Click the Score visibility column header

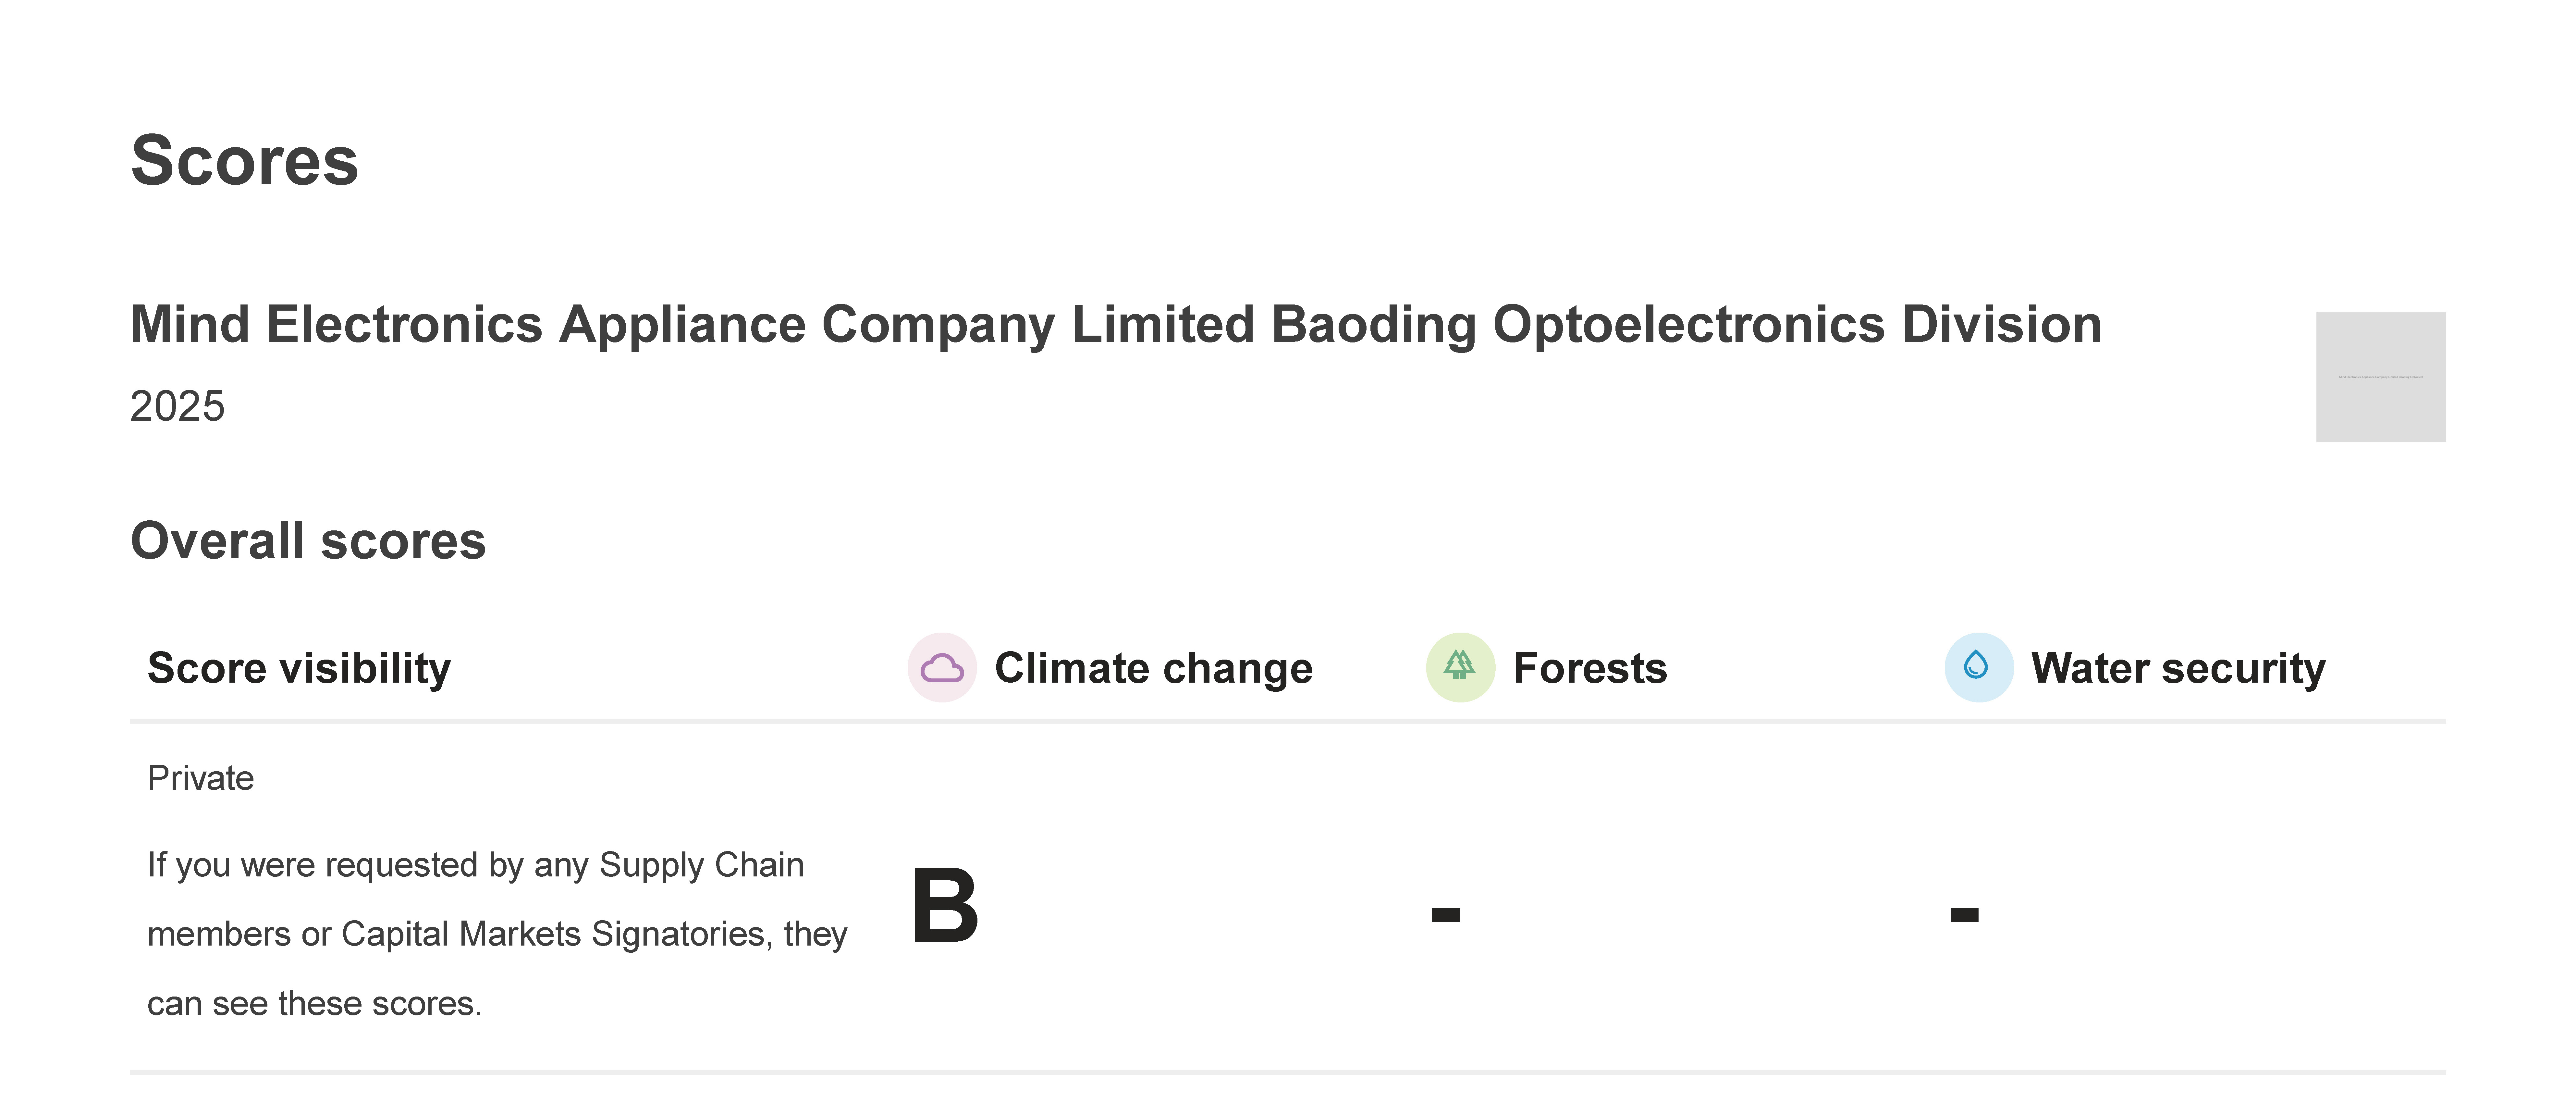299,668
